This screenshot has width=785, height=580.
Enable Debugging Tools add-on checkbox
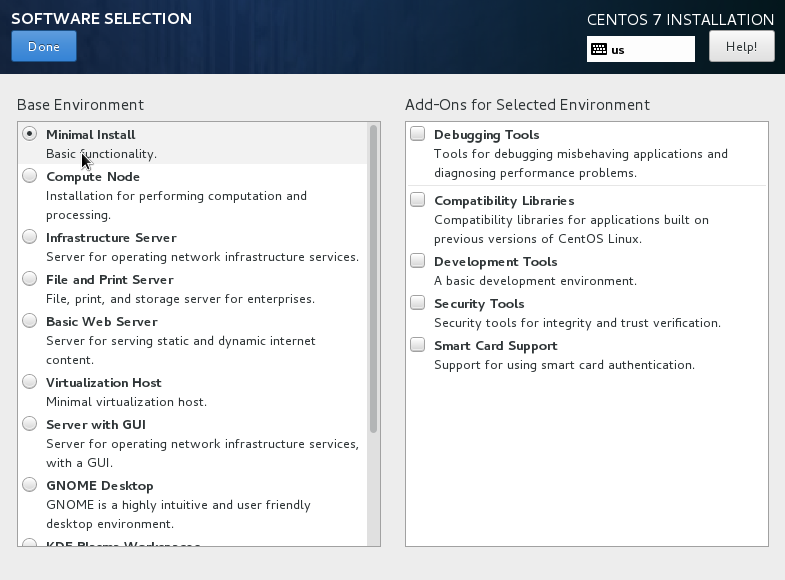(x=418, y=134)
